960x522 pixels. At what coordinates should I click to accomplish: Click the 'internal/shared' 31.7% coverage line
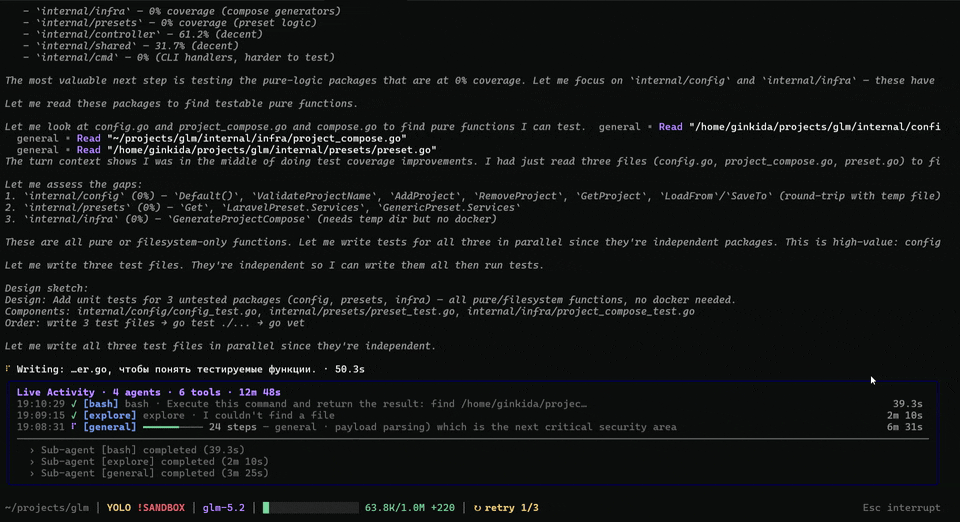pos(130,46)
